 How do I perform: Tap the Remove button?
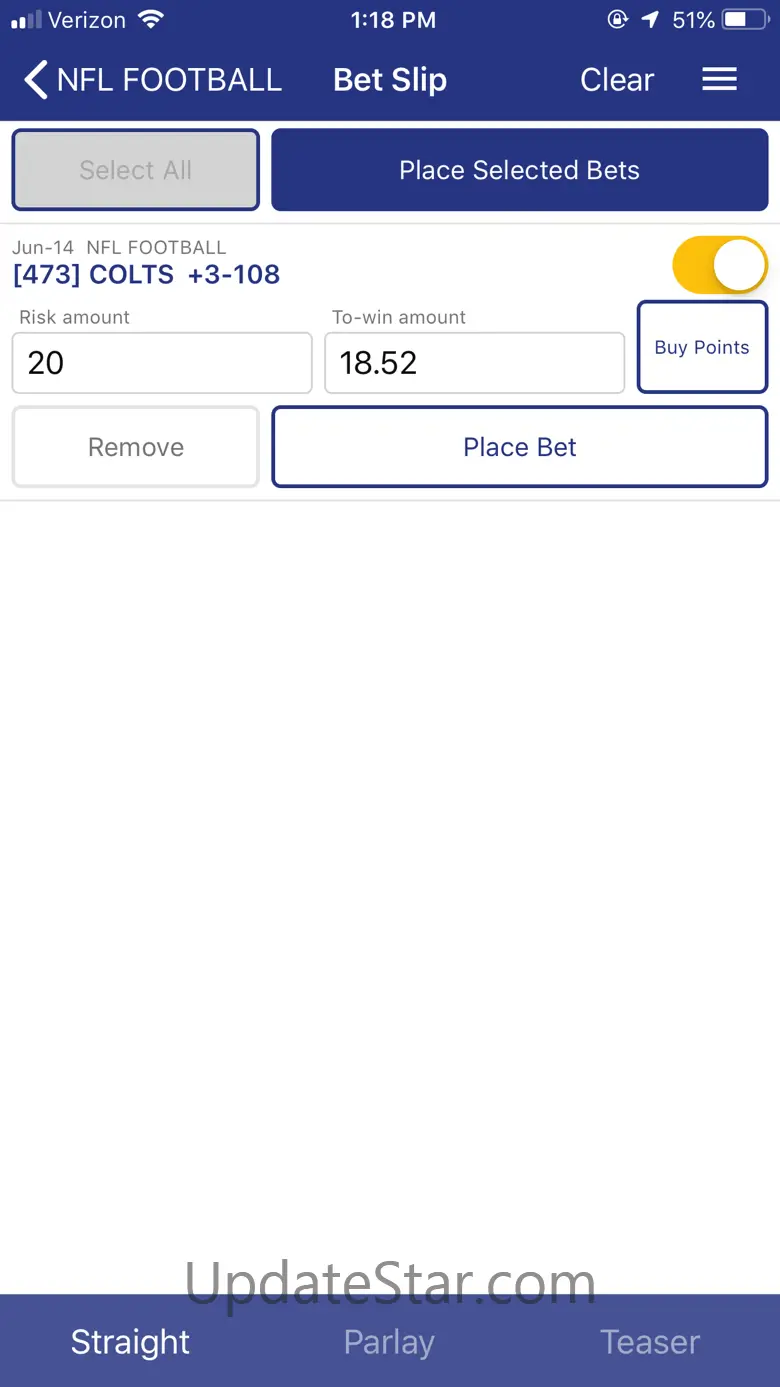(136, 447)
